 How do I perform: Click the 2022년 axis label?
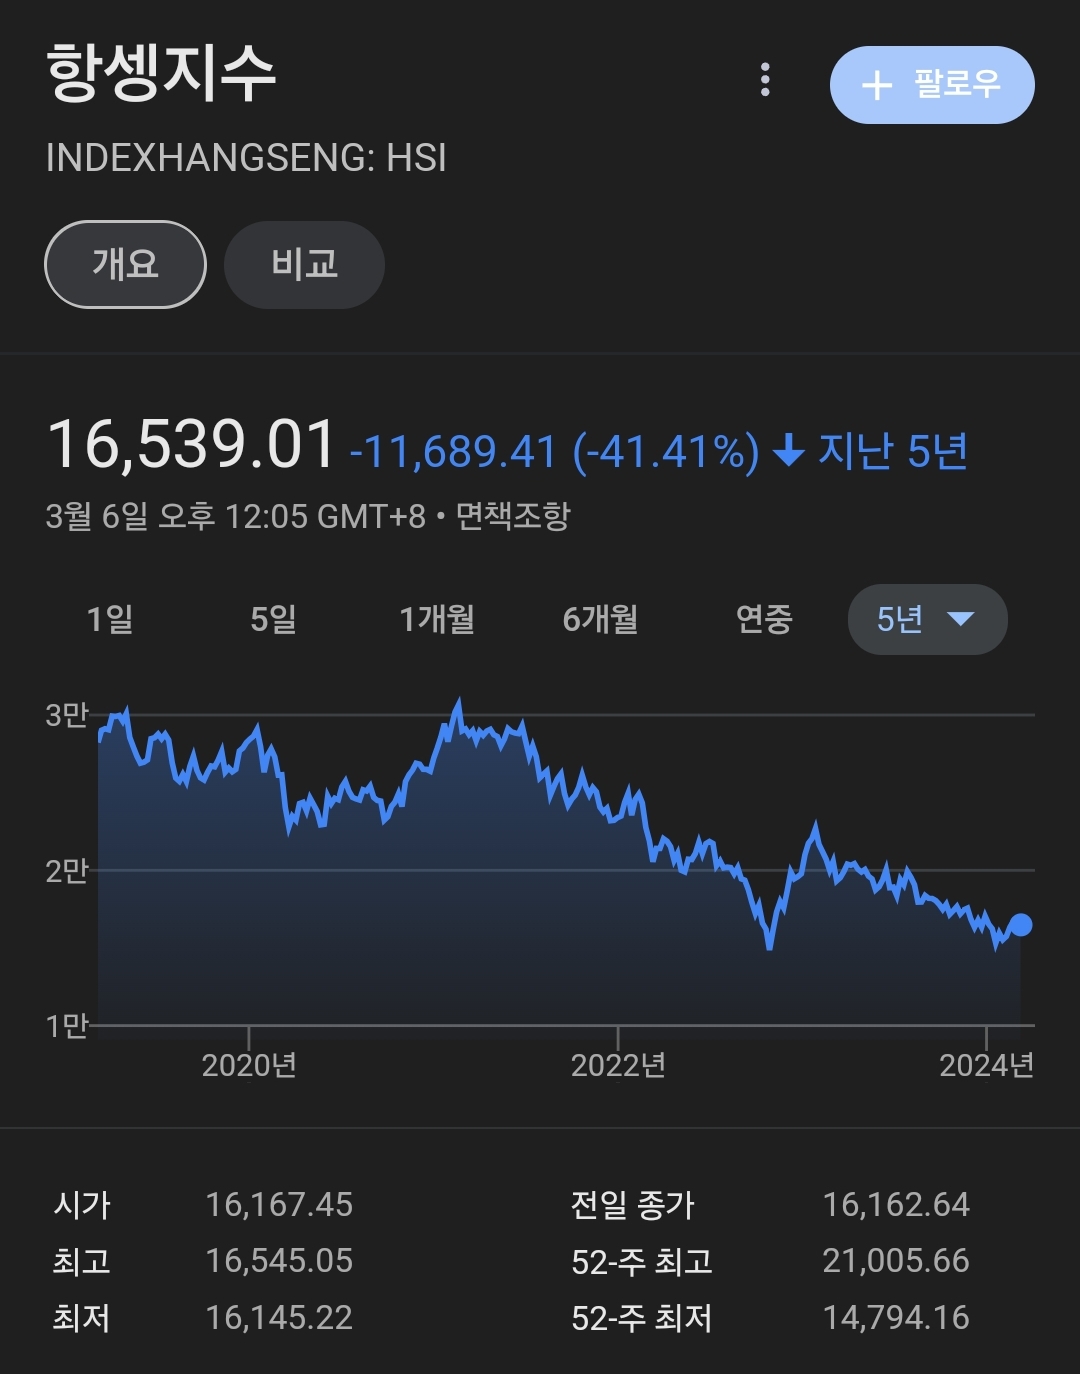click(618, 1065)
